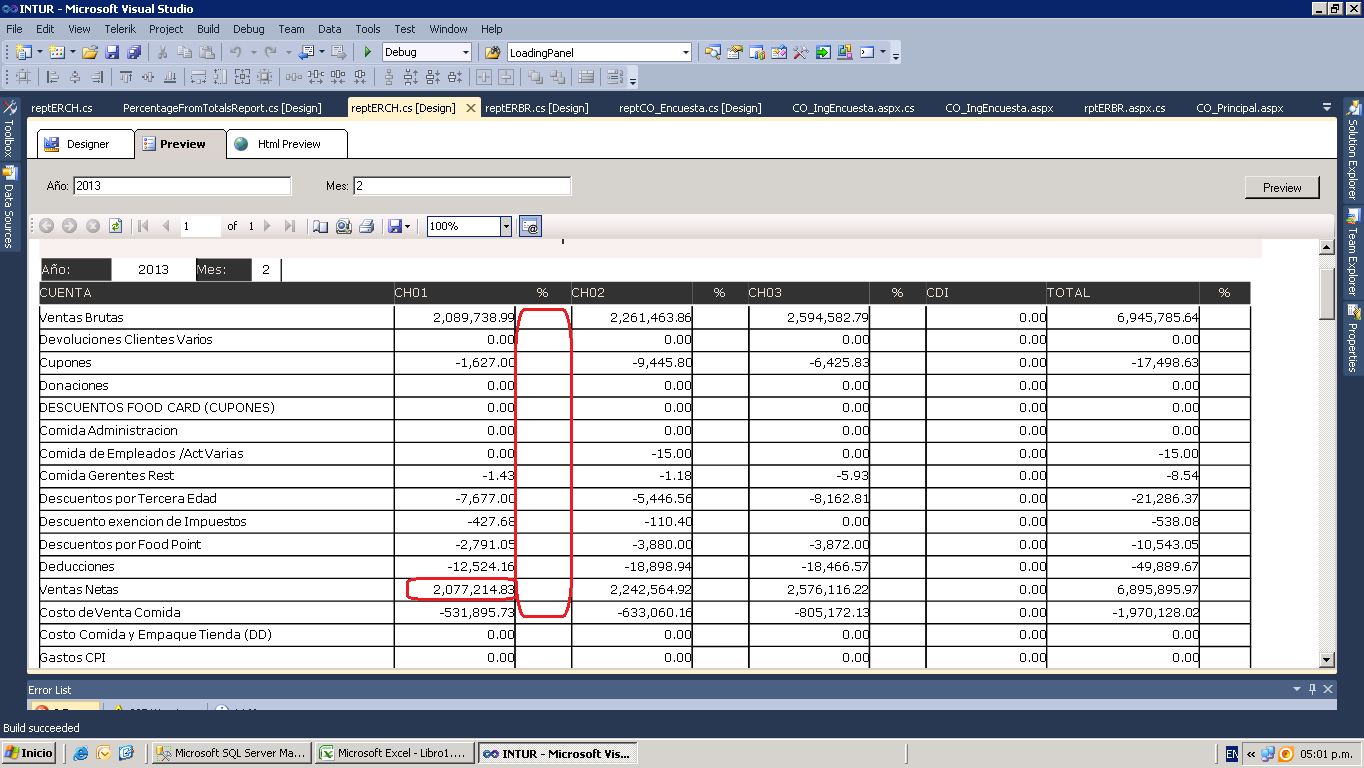The height and width of the screenshot is (768, 1364).
Task: Click the report vertical scrollbar down arrow
Action: (1327, 659)
